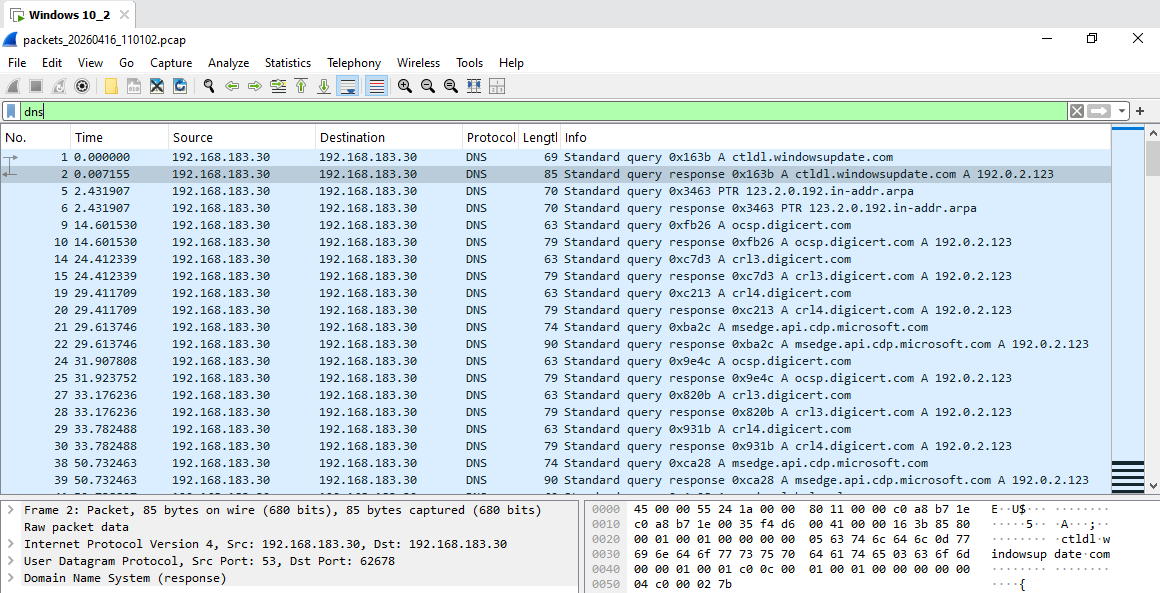Image resolution: width=1160 pixels, height=593 pixels.
Task: Open the Help menu
Action: [511, 63]
